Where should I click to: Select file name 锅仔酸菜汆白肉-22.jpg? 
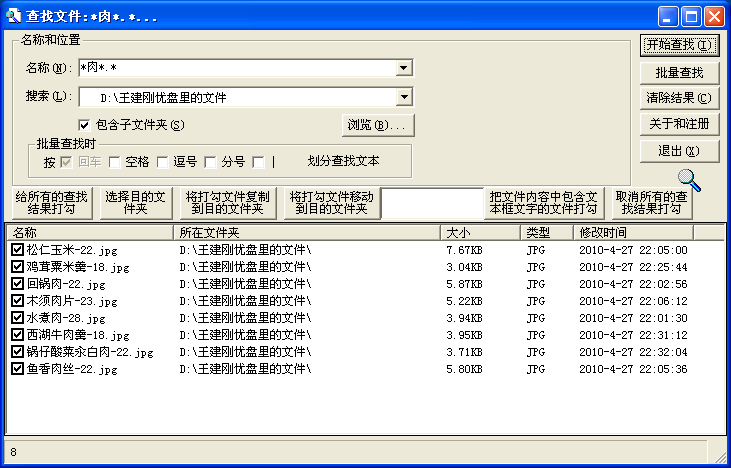coord(90,352)
